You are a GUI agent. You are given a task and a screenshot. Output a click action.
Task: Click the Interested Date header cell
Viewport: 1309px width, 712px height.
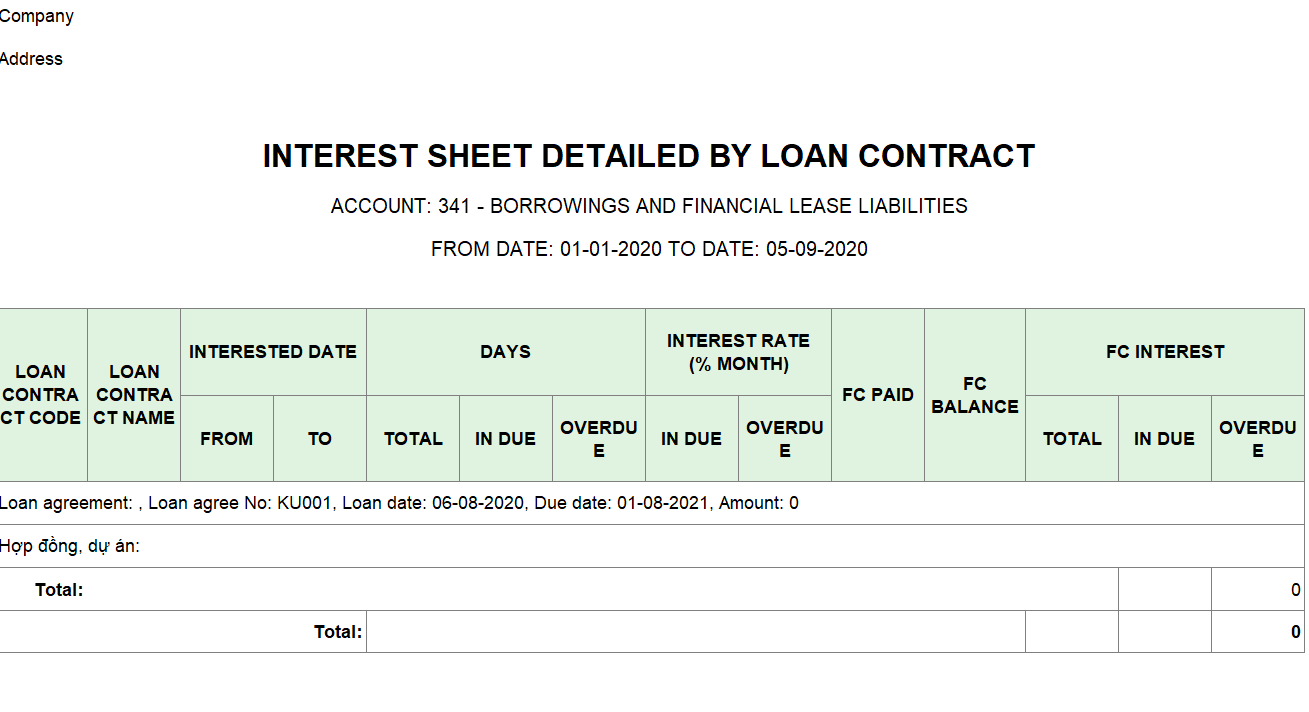[x=273, y=352]
